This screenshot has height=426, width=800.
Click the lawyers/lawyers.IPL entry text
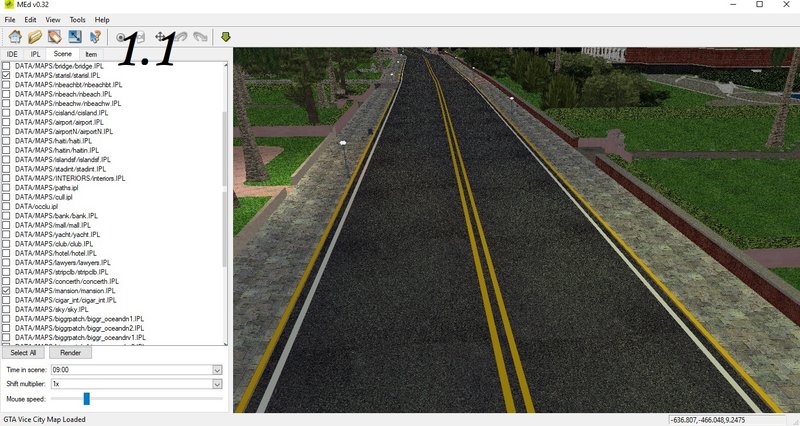click(x=62, y=262)
